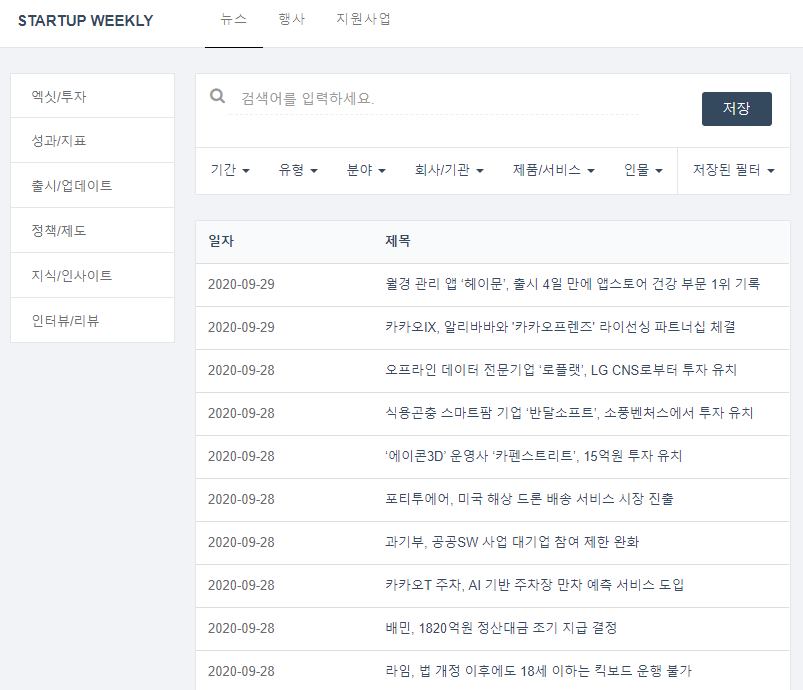
Task: Open the 라임 킥보드 운행 불가 article
Action: (538, 672)
